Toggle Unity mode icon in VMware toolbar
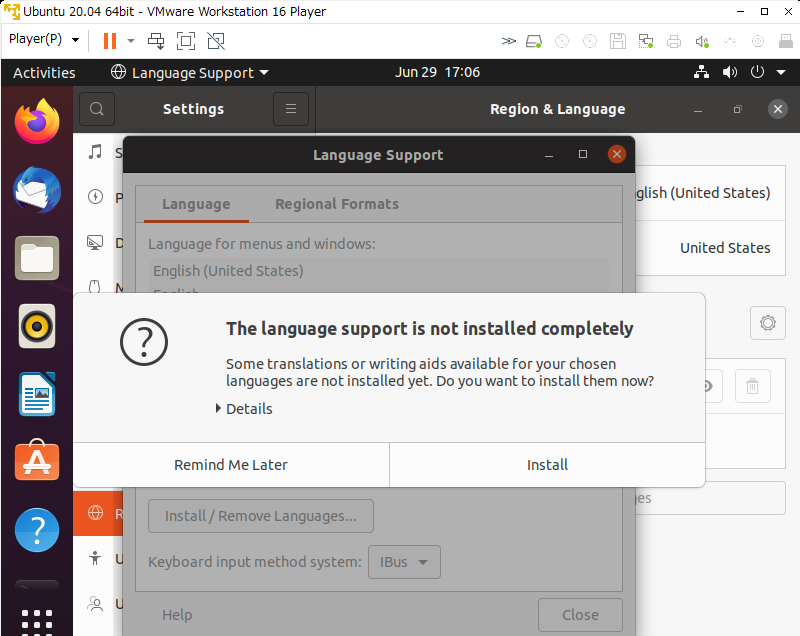 click(x=216, y=41)
